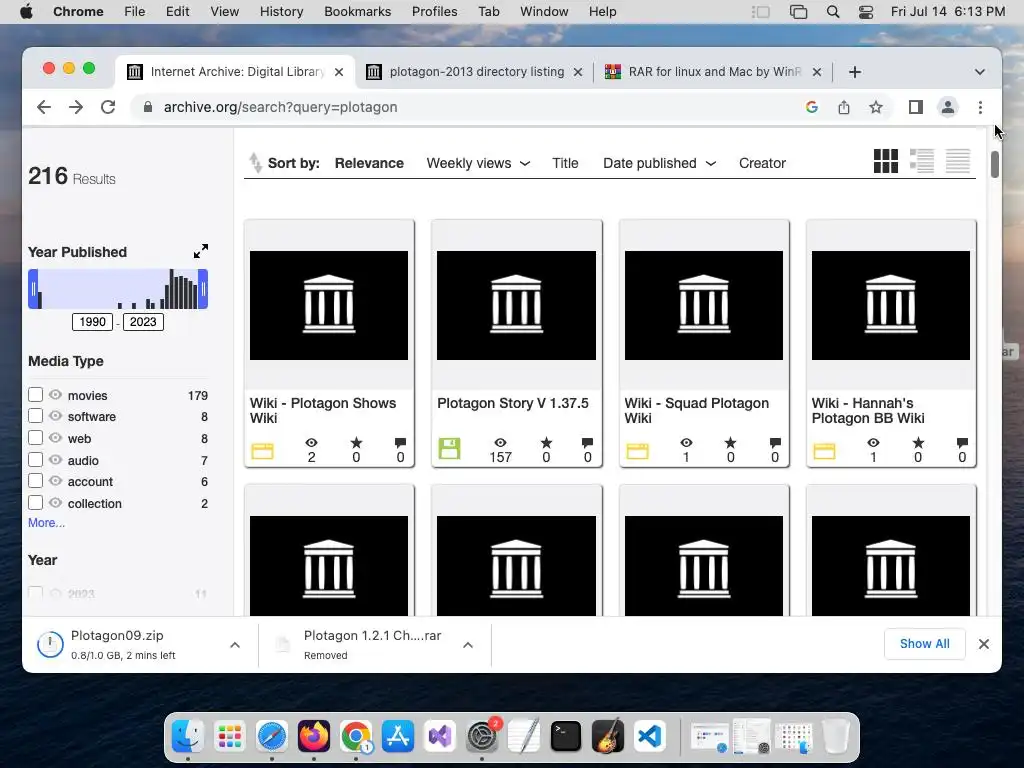Close the downloads bar
The image size is (1024, 768).
pos(984,644)
